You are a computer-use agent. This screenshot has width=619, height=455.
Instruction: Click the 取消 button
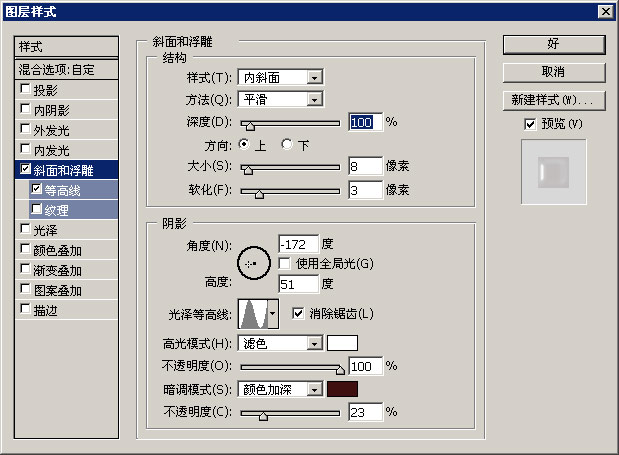(x=554, y=73)
